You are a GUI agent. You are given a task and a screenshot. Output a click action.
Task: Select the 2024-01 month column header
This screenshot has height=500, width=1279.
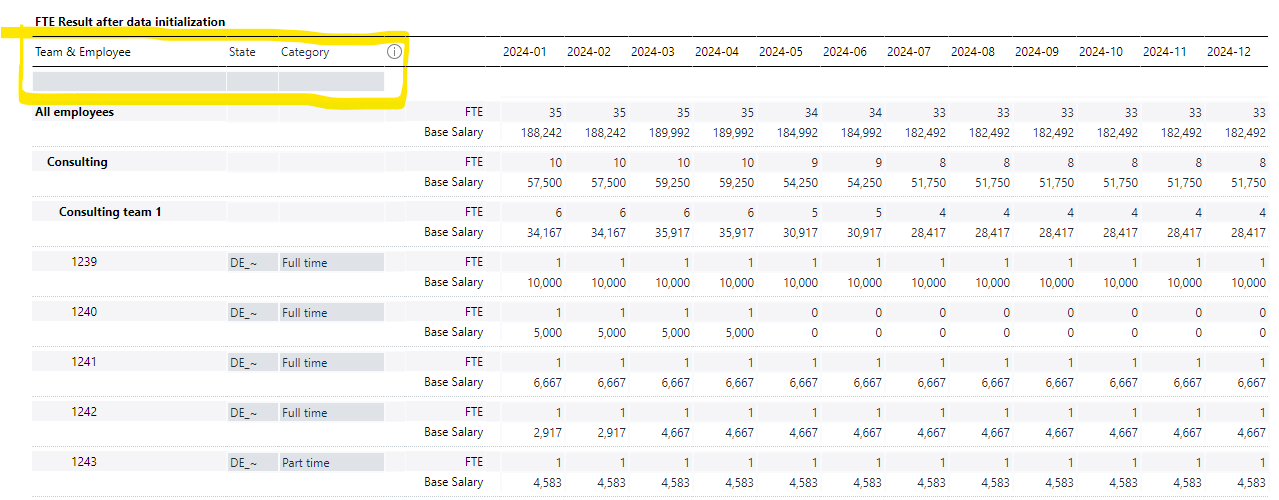coord(525,52)
